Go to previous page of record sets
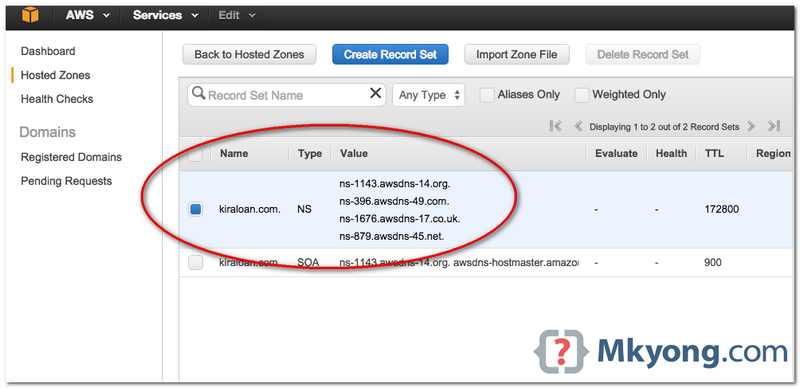 (578, 126)
